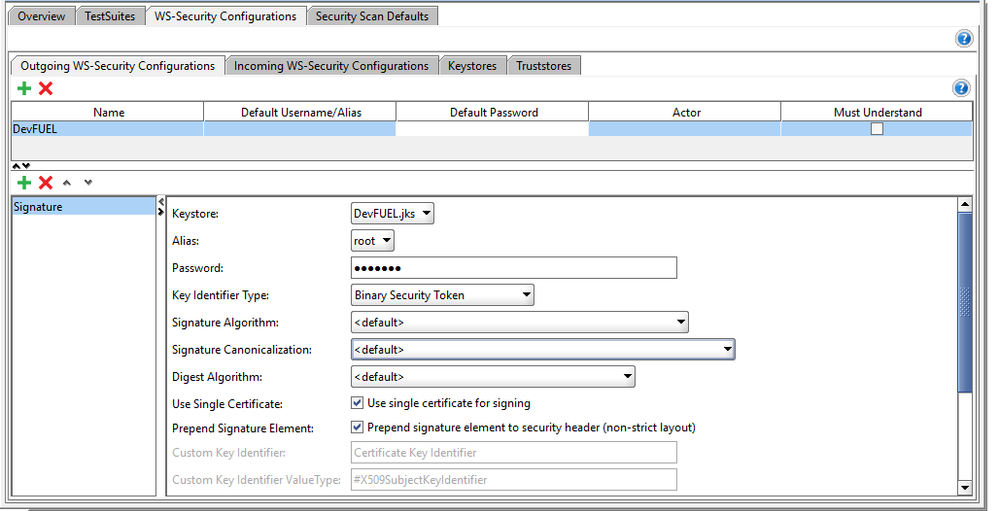
Task: Open help for WS-Security Configurations
Action: pos(964,39)
